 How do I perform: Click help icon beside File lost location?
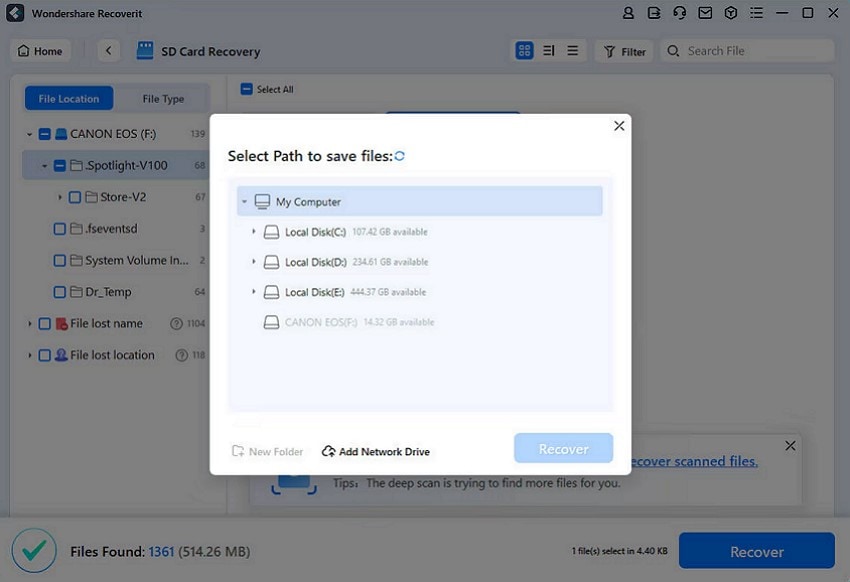(182, 355)
